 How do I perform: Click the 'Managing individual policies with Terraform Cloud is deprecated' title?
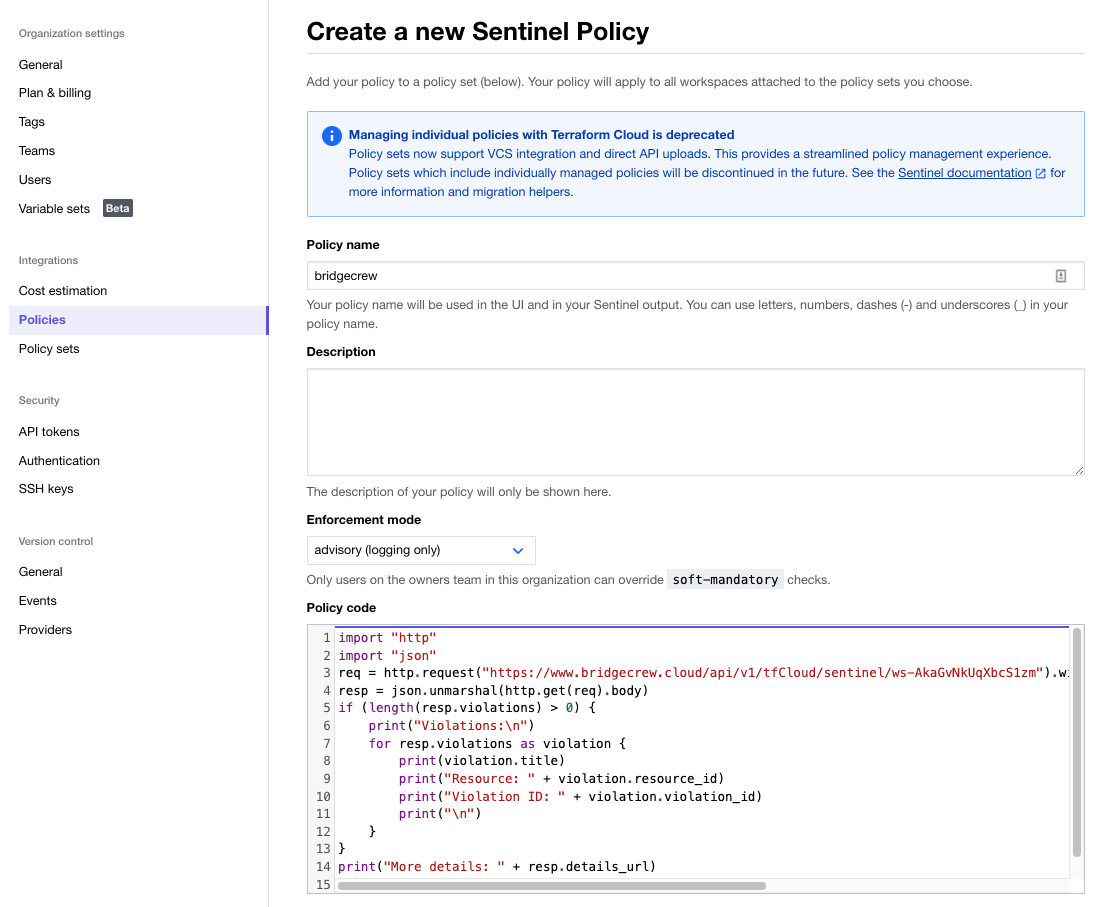pyautogui.click(x=541, y=135)
